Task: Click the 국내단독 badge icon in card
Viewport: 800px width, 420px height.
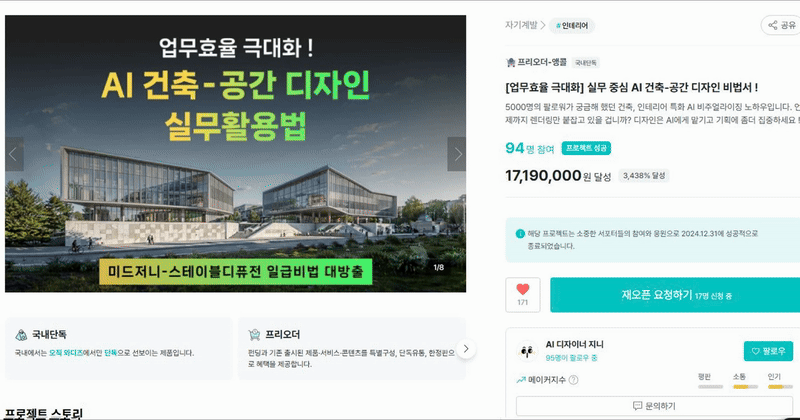Action: [x=21, y=335]
